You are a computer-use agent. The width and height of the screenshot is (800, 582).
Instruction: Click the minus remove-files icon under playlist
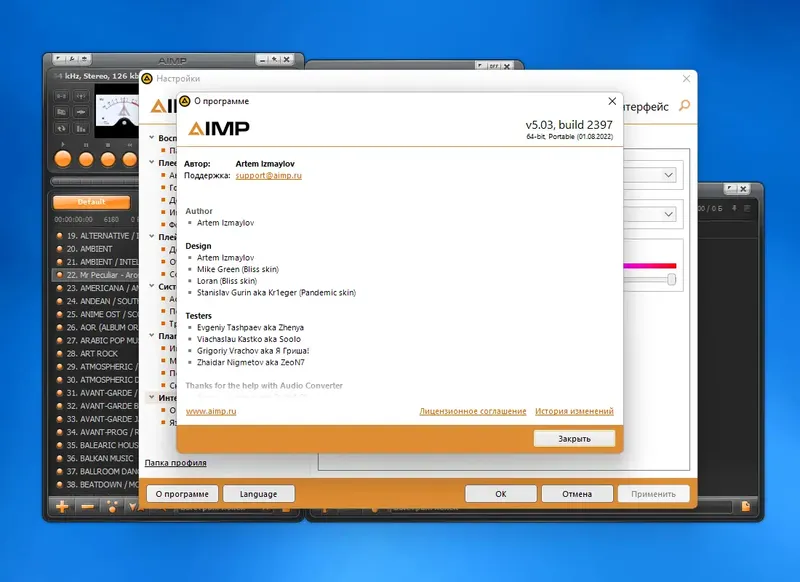click(87, 507)
